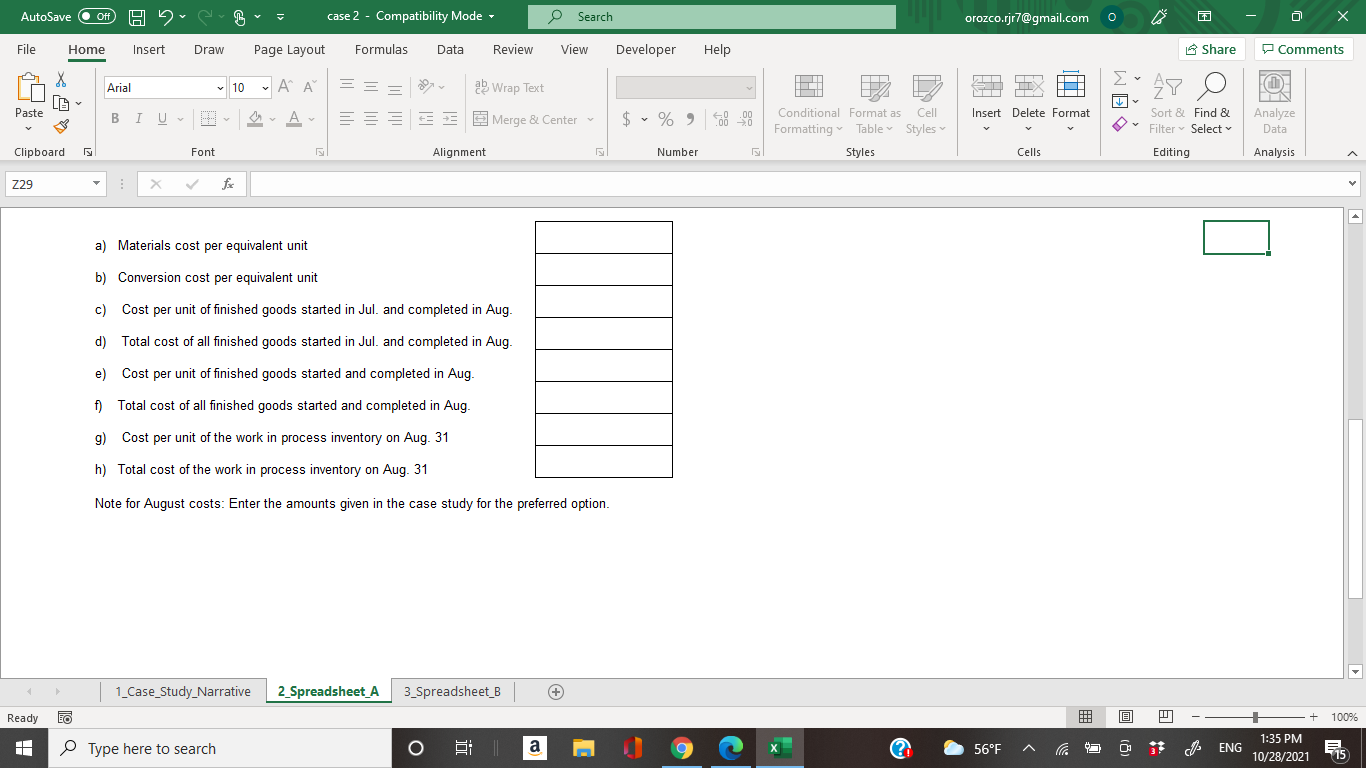Click the answer cell for Materials cost
The width and height of the screenshot is (1366, 768).
(604, 238)
